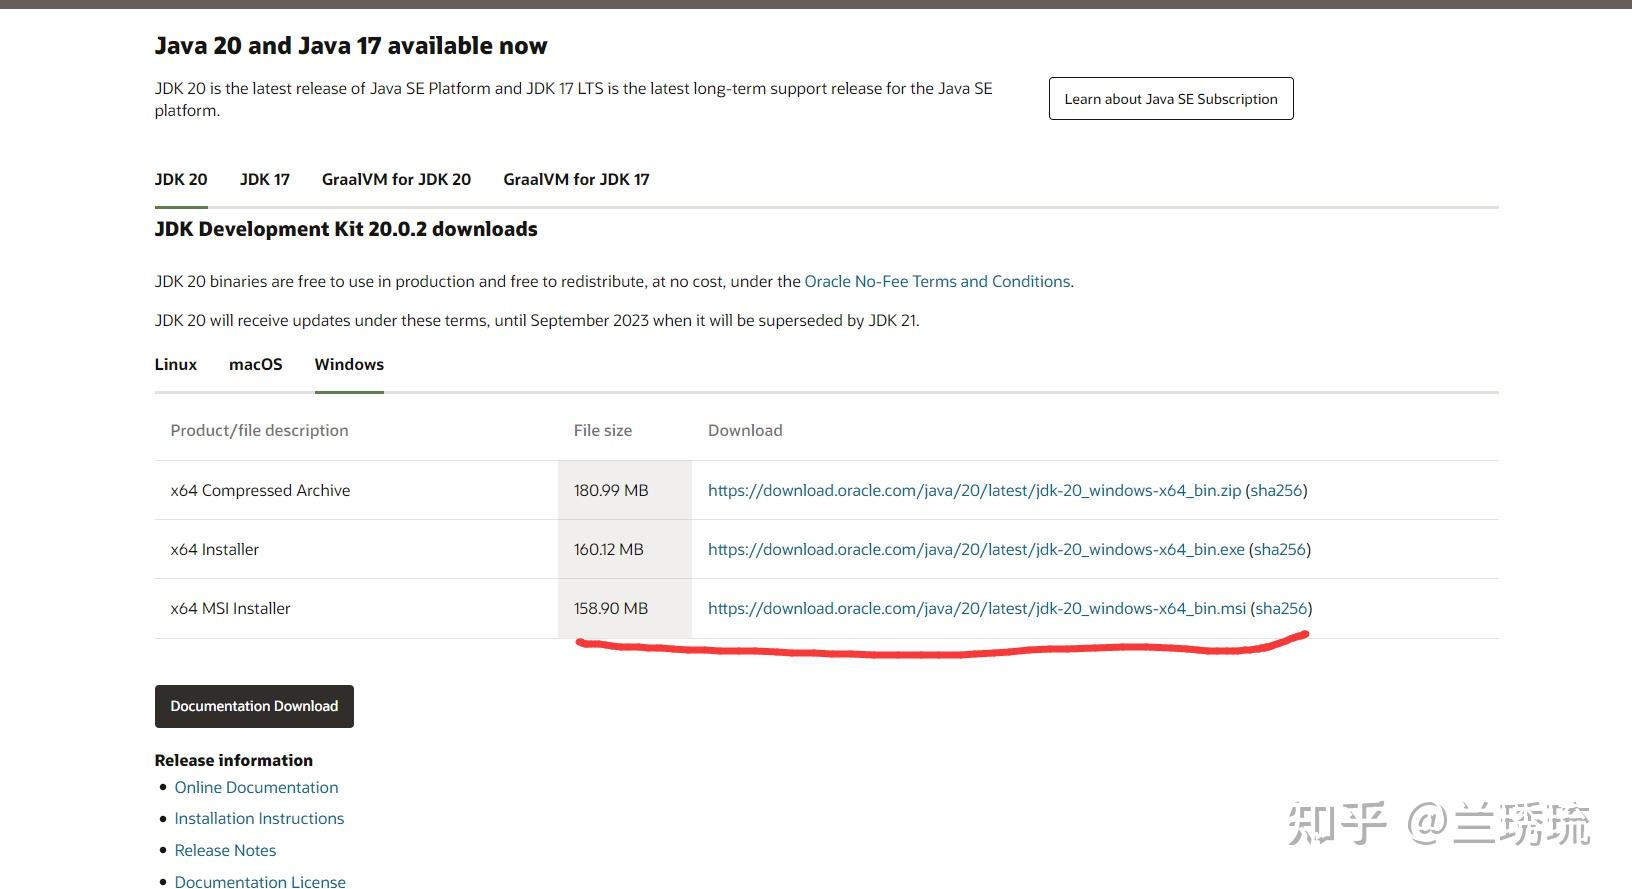
Task: Click the Java 20 and Java 17 available now heading
Action: (x=351, y=46)
